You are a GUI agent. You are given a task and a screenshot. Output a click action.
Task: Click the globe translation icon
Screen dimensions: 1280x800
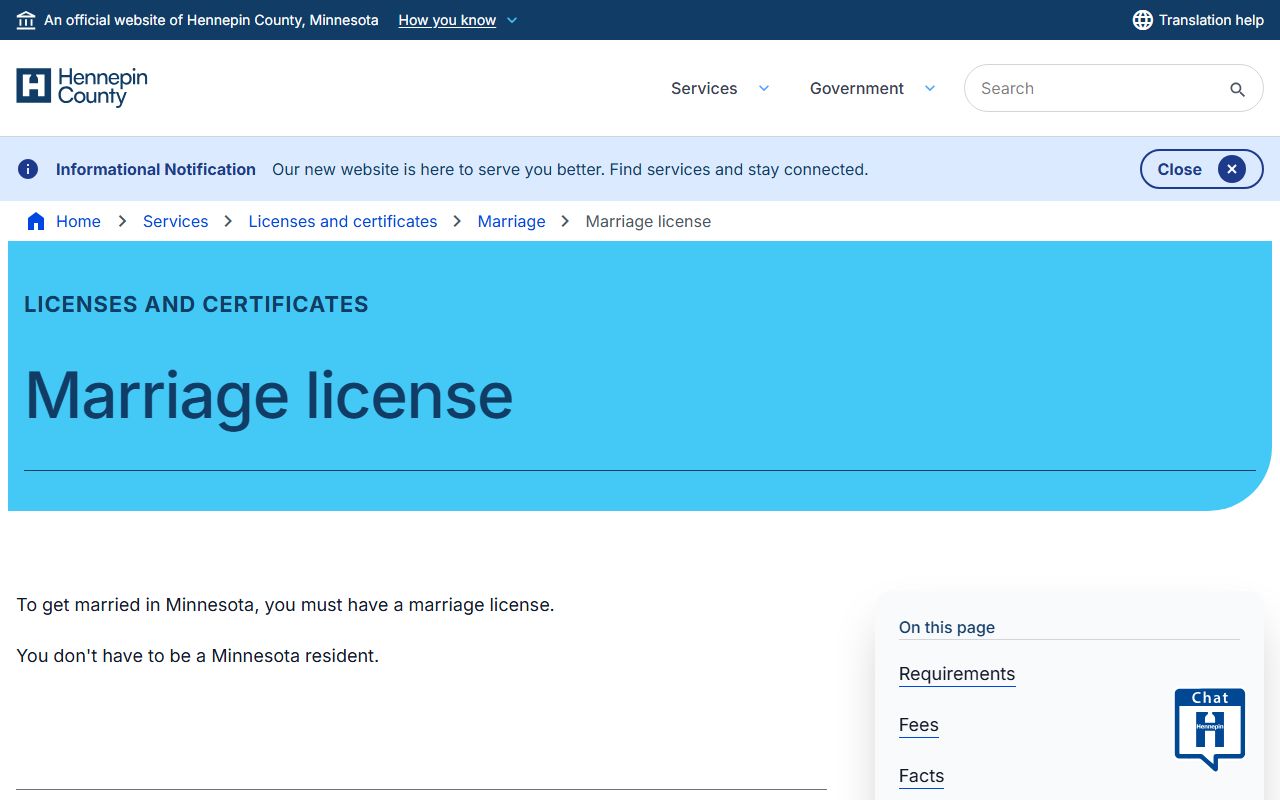1143,20
